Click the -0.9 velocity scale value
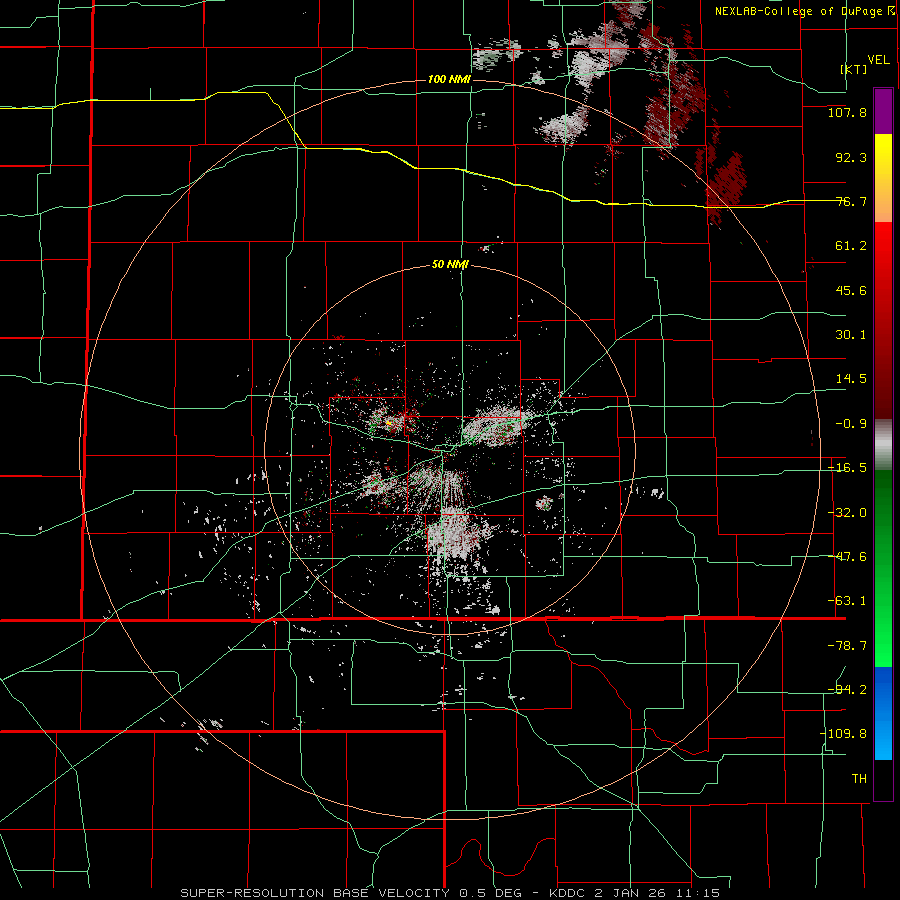 click(x=851, y=424)
